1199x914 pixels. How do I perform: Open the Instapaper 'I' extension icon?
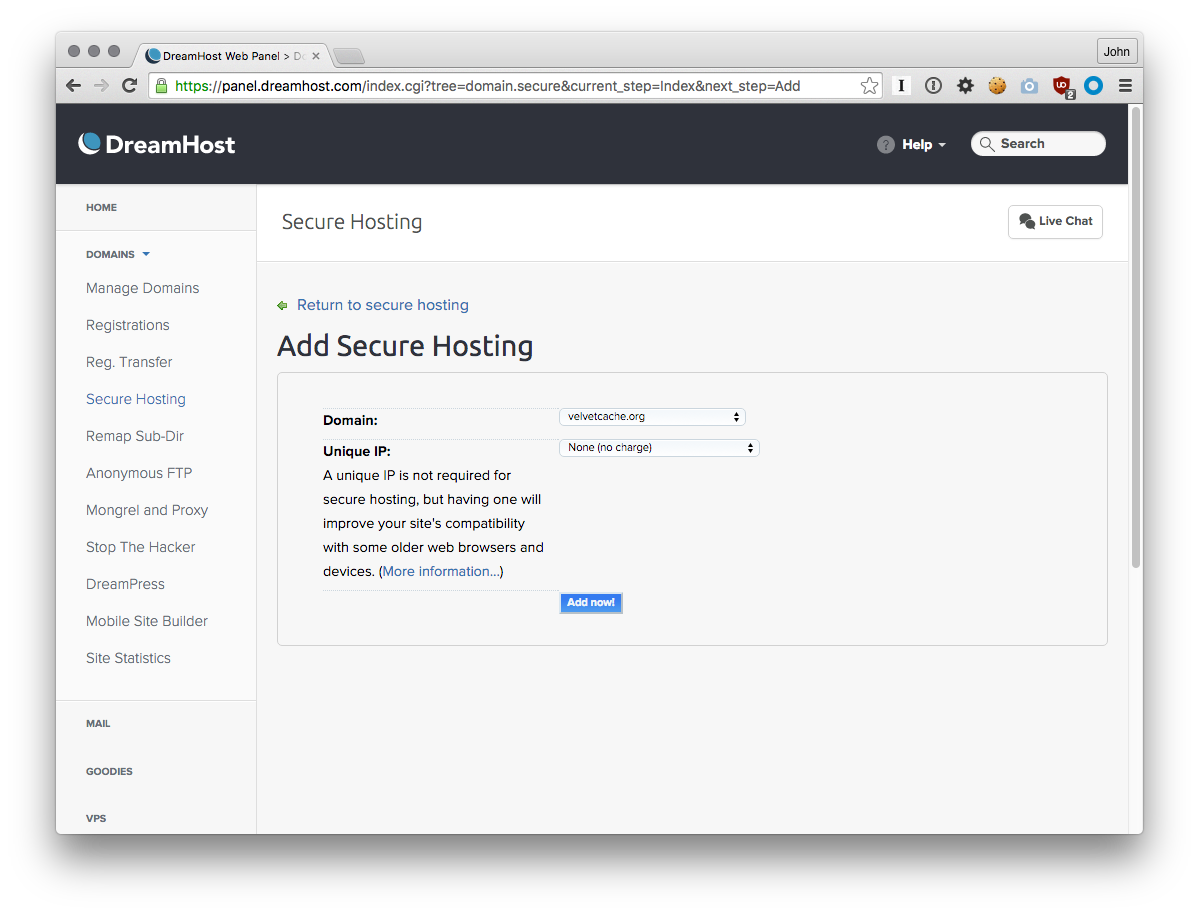[x=902, y=86]
